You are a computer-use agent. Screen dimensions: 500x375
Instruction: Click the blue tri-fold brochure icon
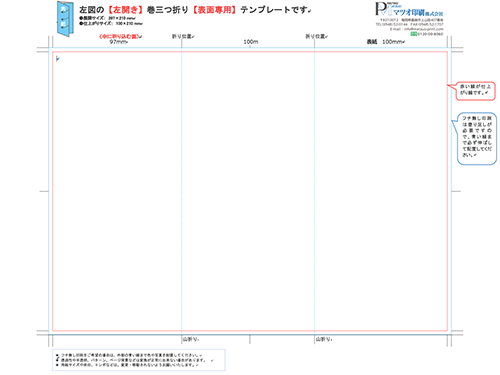coord(65,19)
